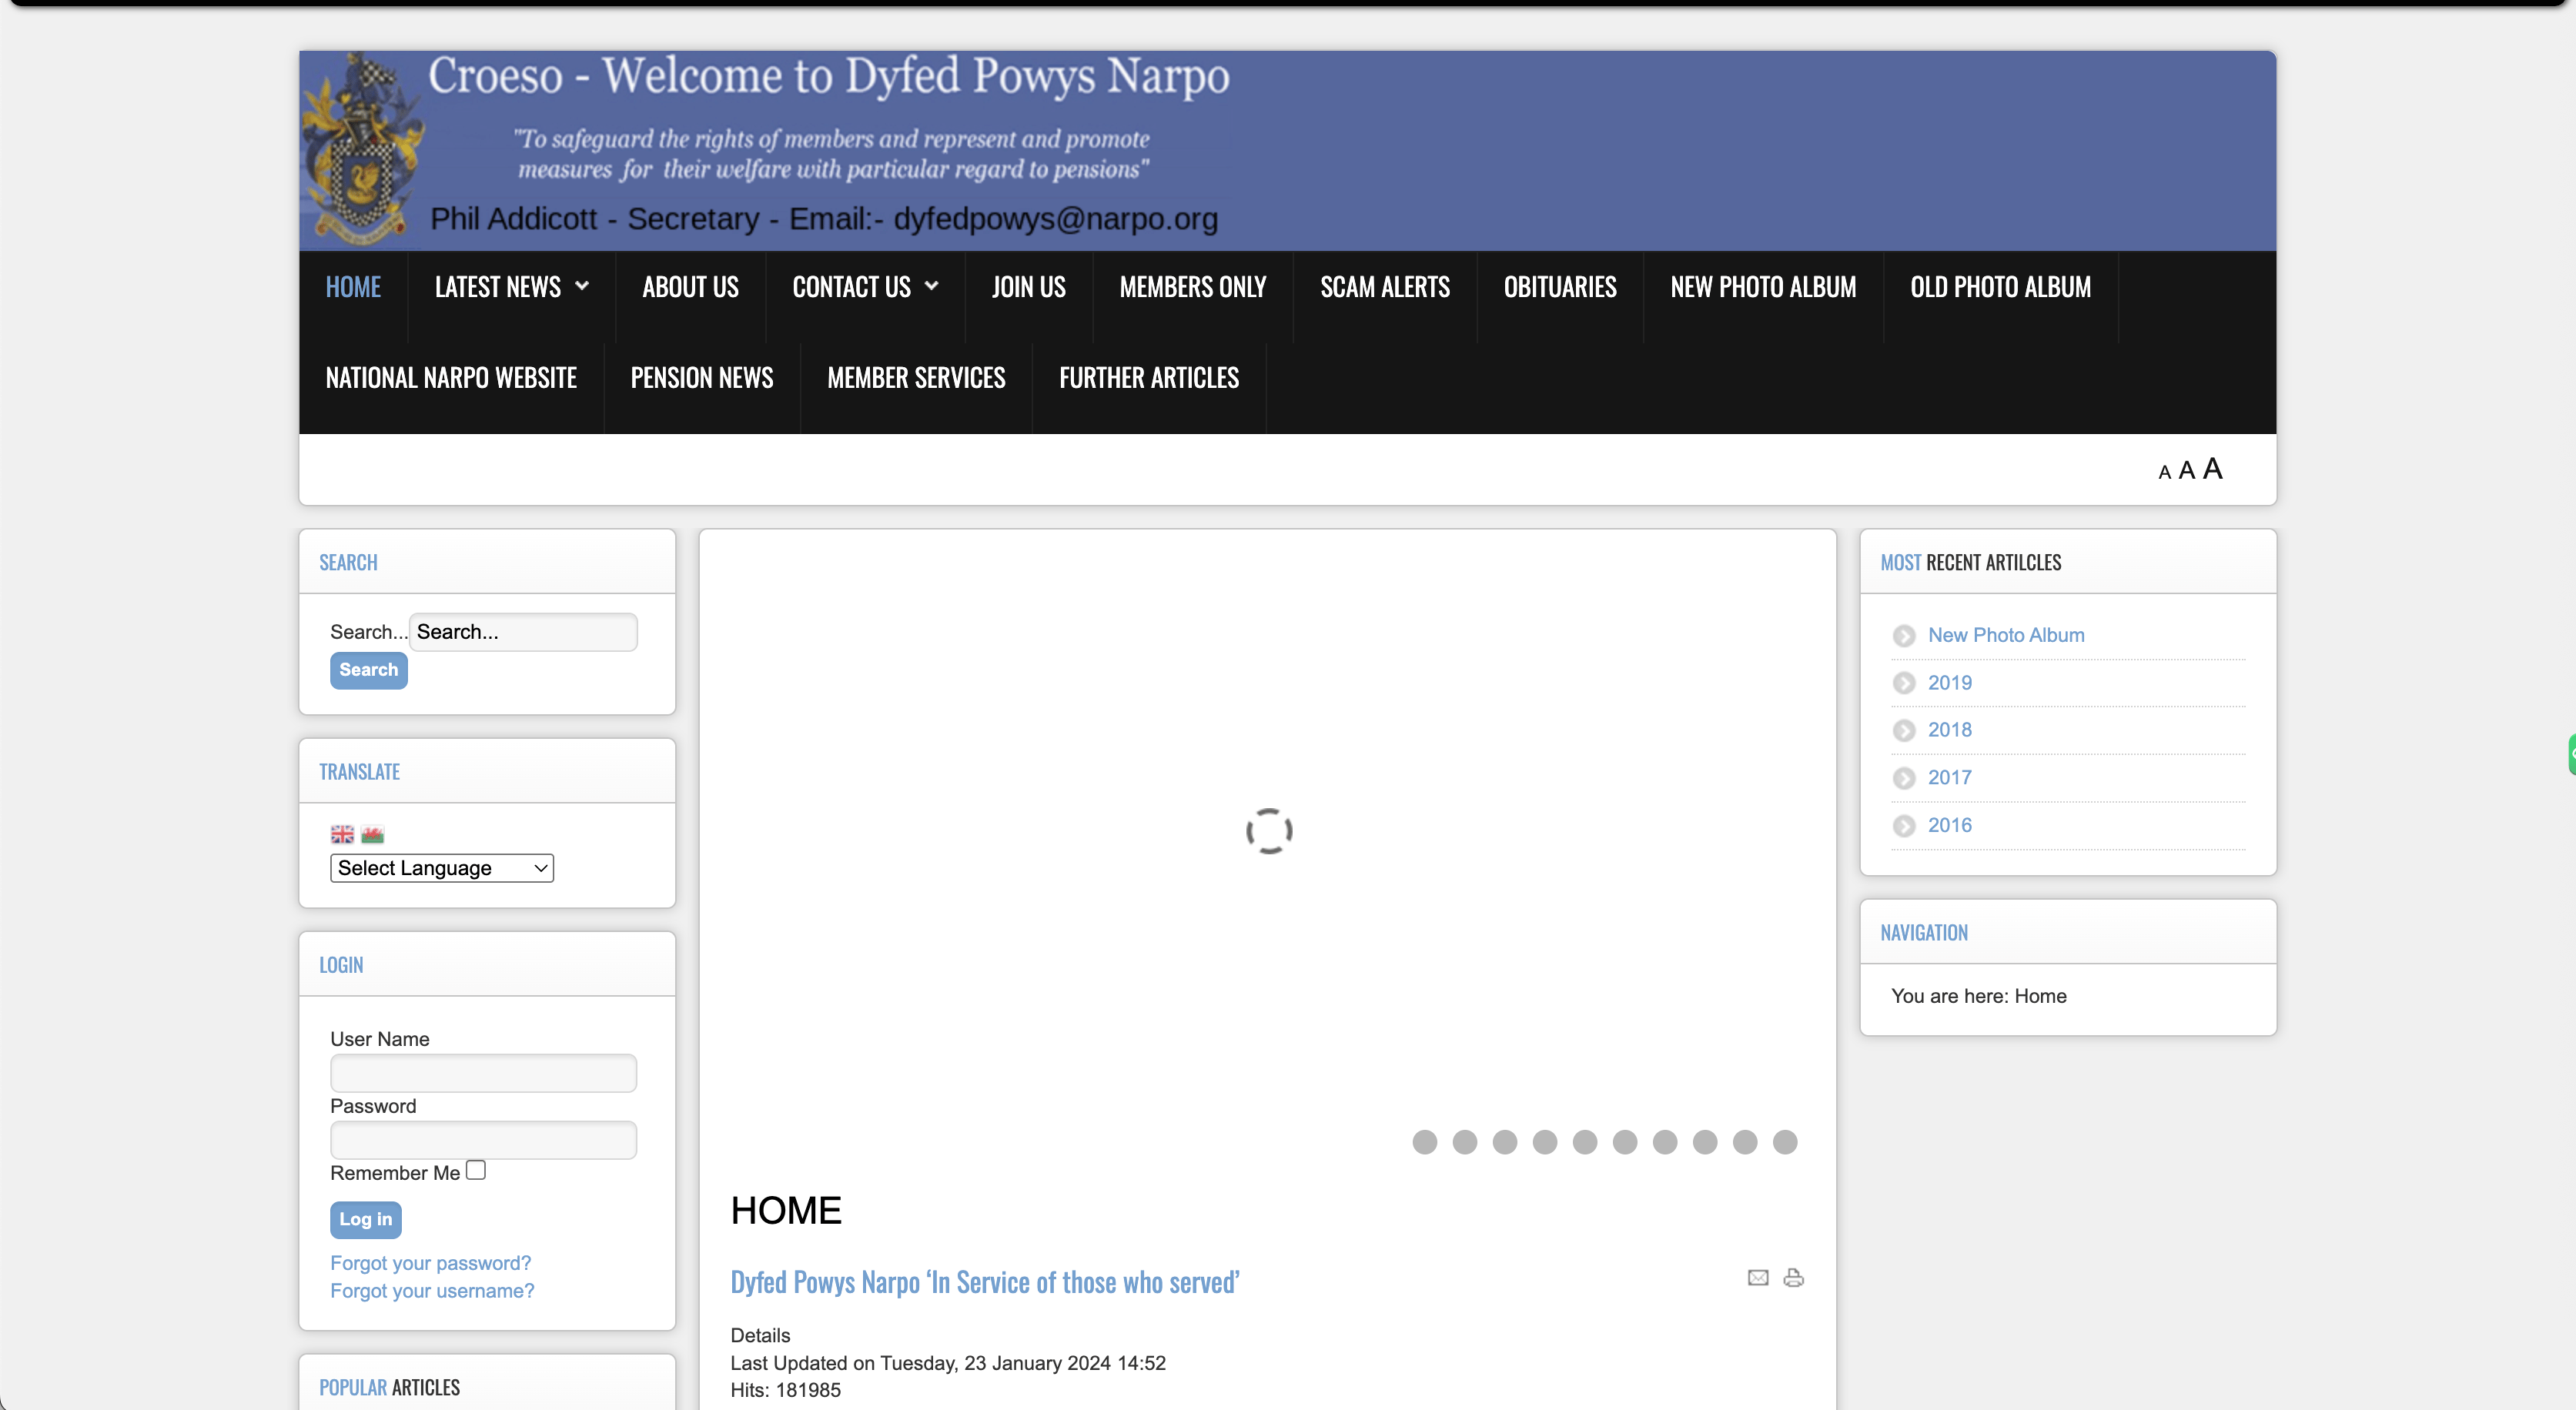Open the Further Articles menu item
The width and height of the screenshot is (2576, 1410).
(1149, 378)
